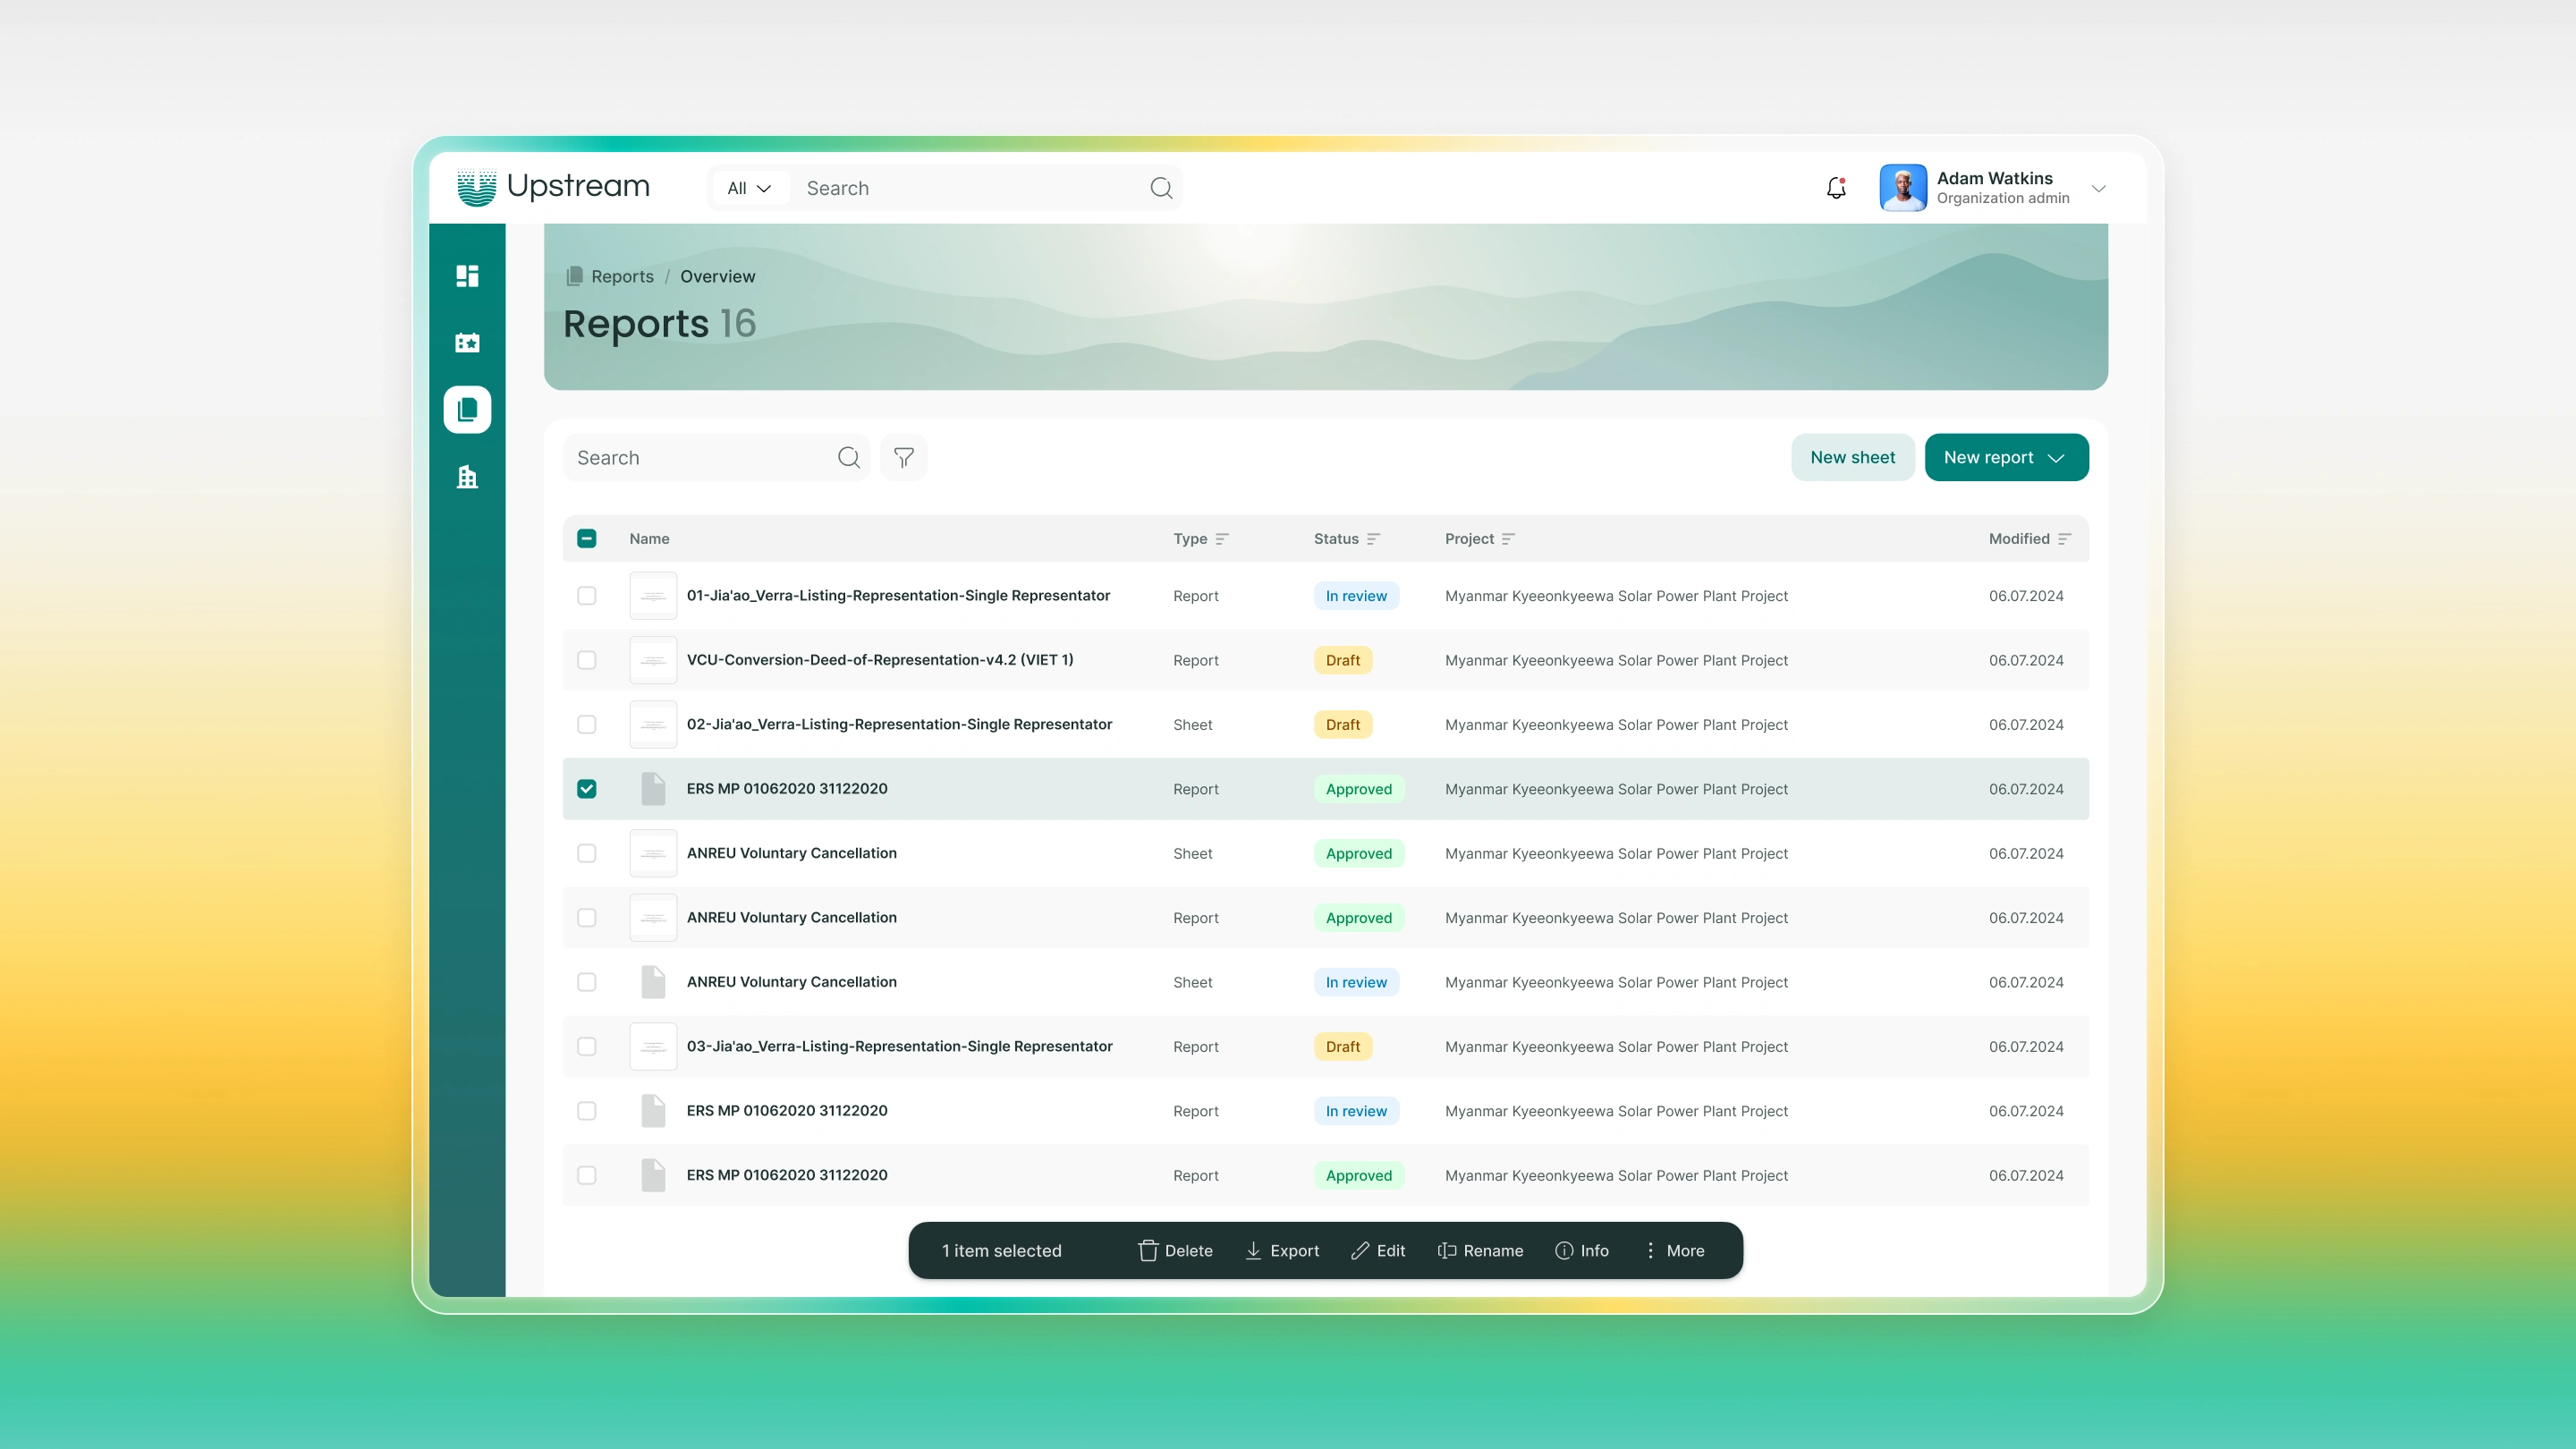Click the reports table search field
This screenshot has width=2576, height=1449.
700,458
